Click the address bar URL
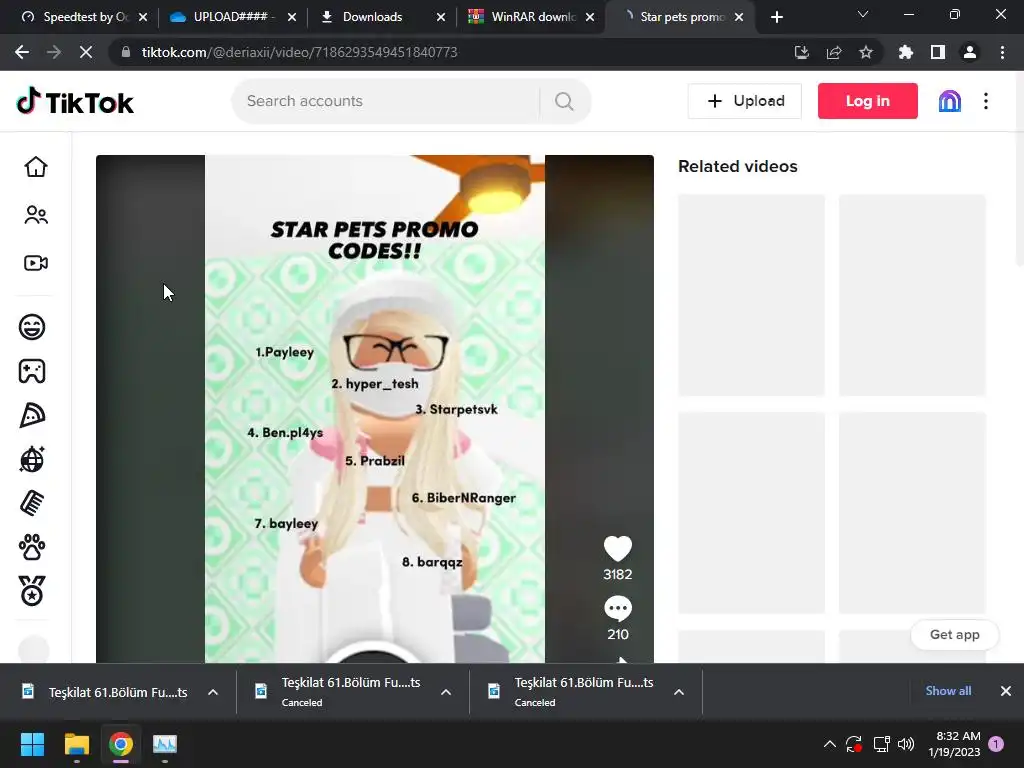This screenshot has height=768, width=1024. point(299,52)
